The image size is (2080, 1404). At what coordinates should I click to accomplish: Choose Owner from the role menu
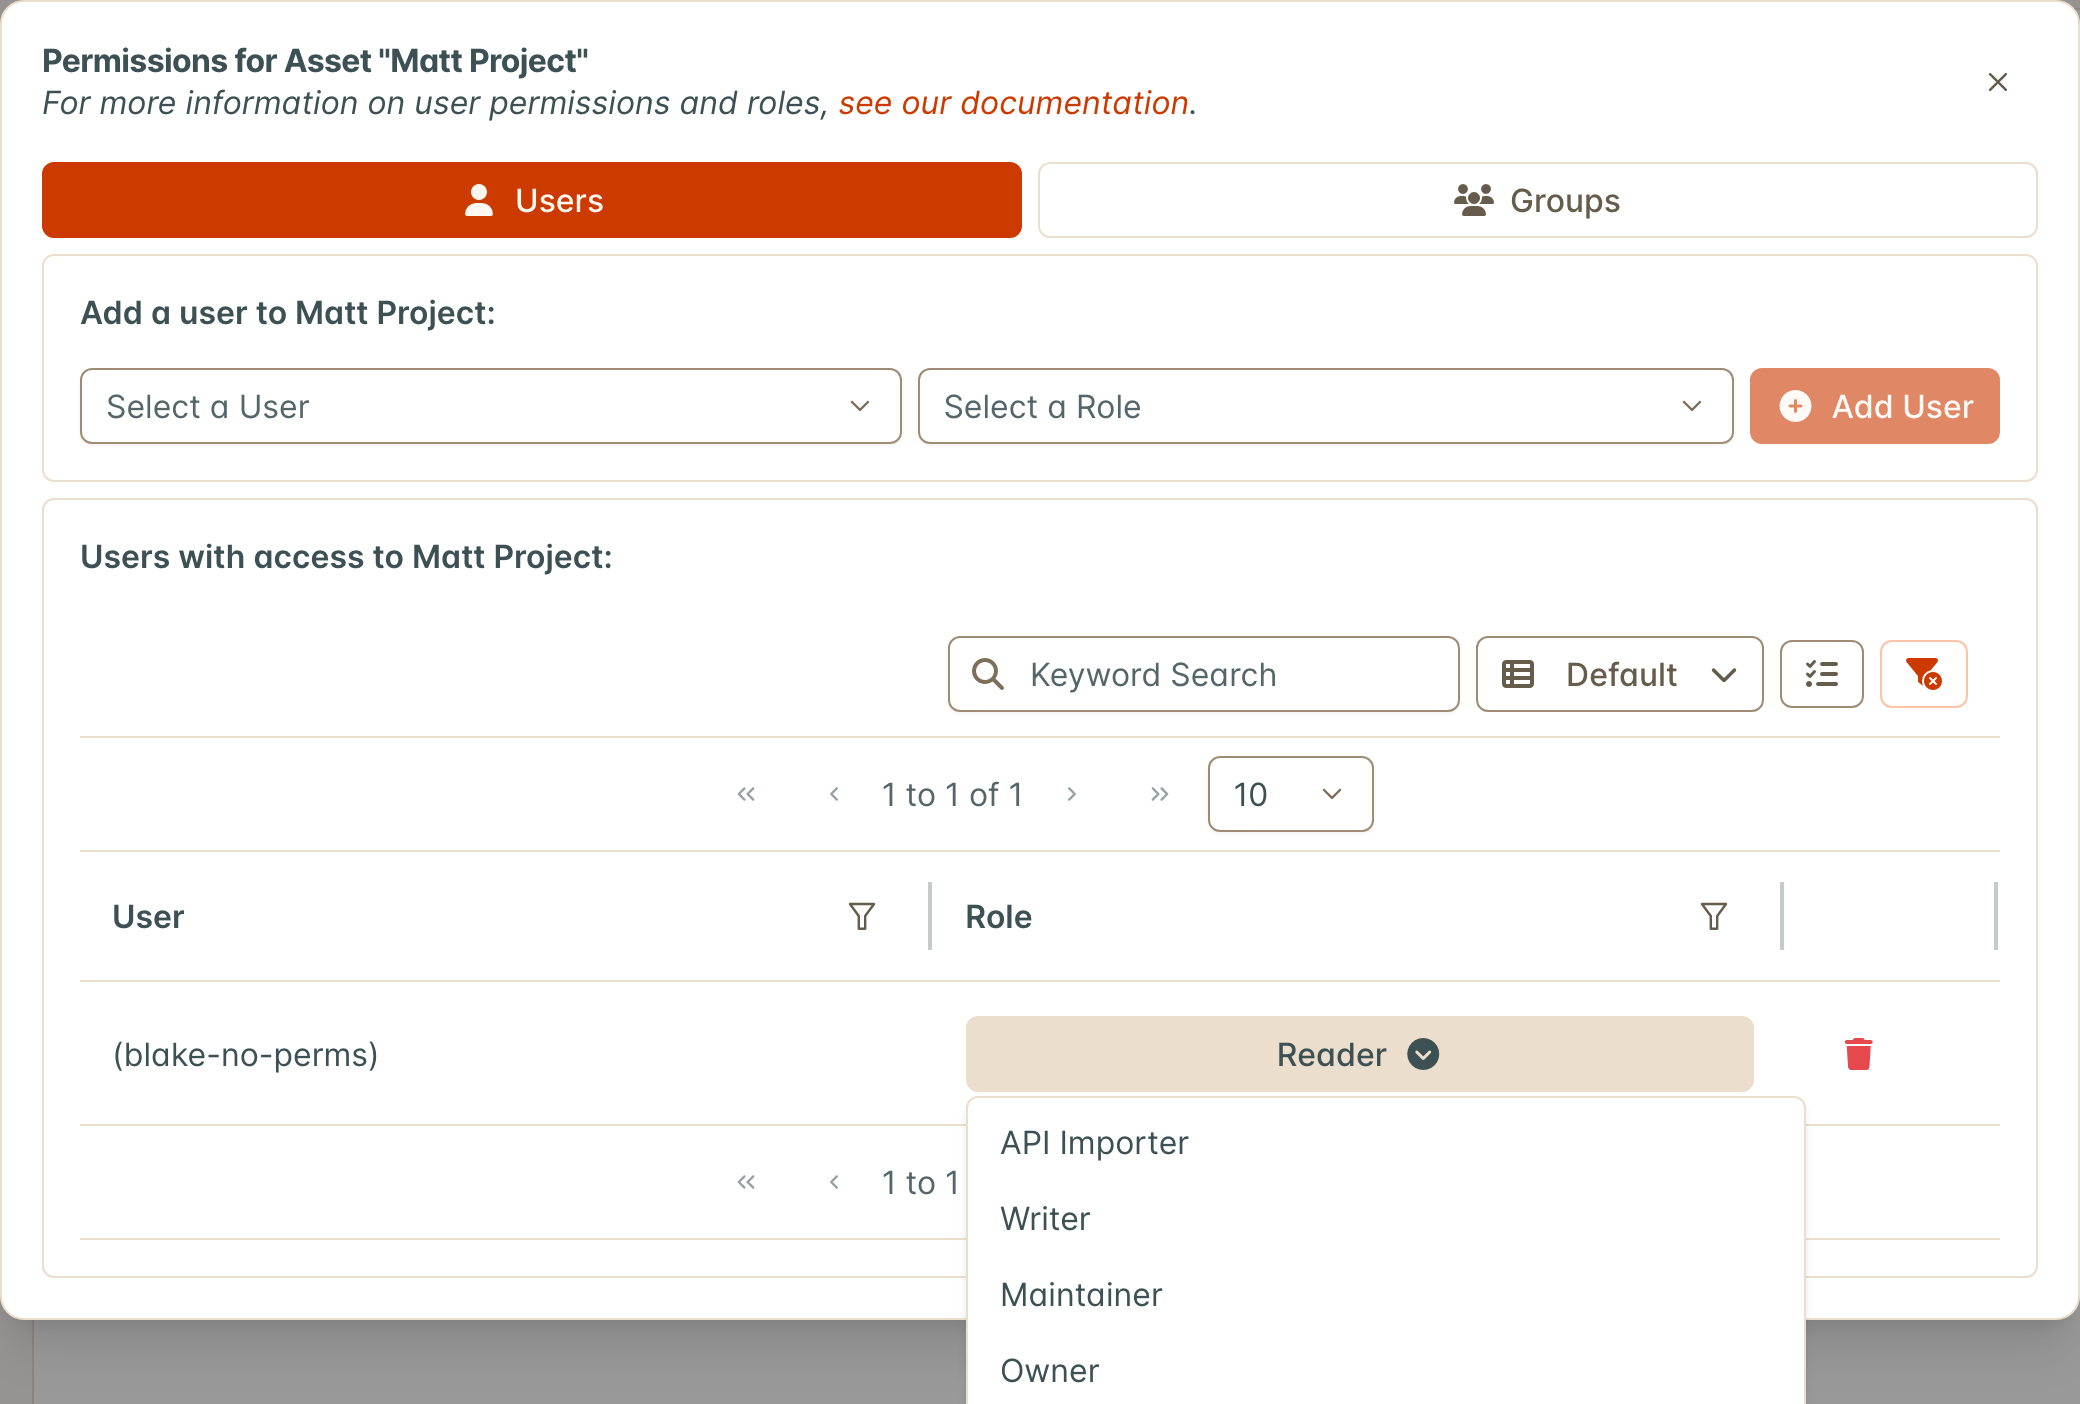click(x=1385, y=1370)
